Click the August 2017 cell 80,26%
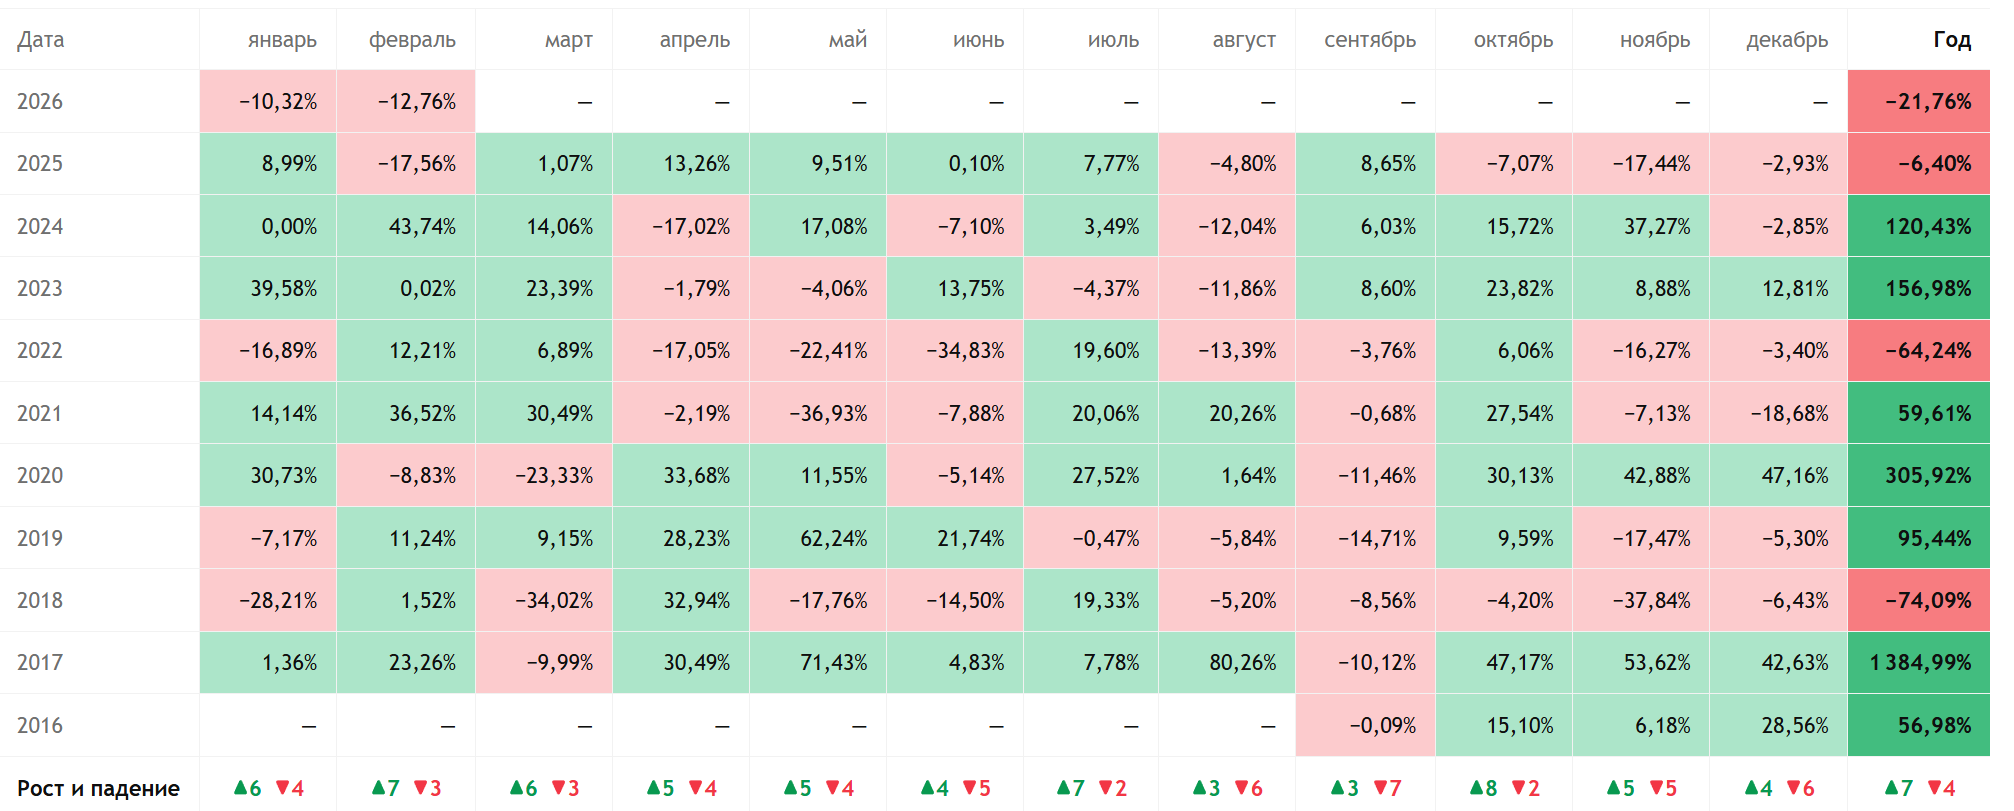 [x=1242, y=663]
